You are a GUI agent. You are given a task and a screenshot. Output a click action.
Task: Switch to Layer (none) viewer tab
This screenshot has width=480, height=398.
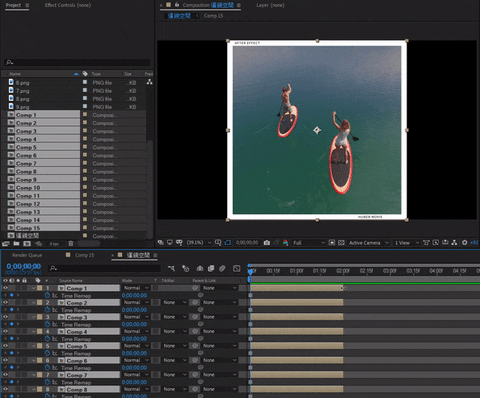[x=270, y=5]
